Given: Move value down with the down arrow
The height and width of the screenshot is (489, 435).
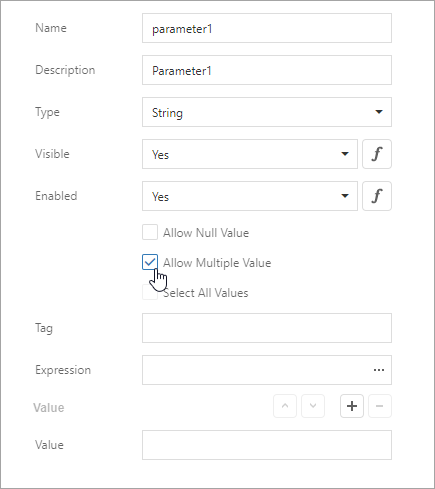Looking at the screenshot, I should tap(313, 406).
